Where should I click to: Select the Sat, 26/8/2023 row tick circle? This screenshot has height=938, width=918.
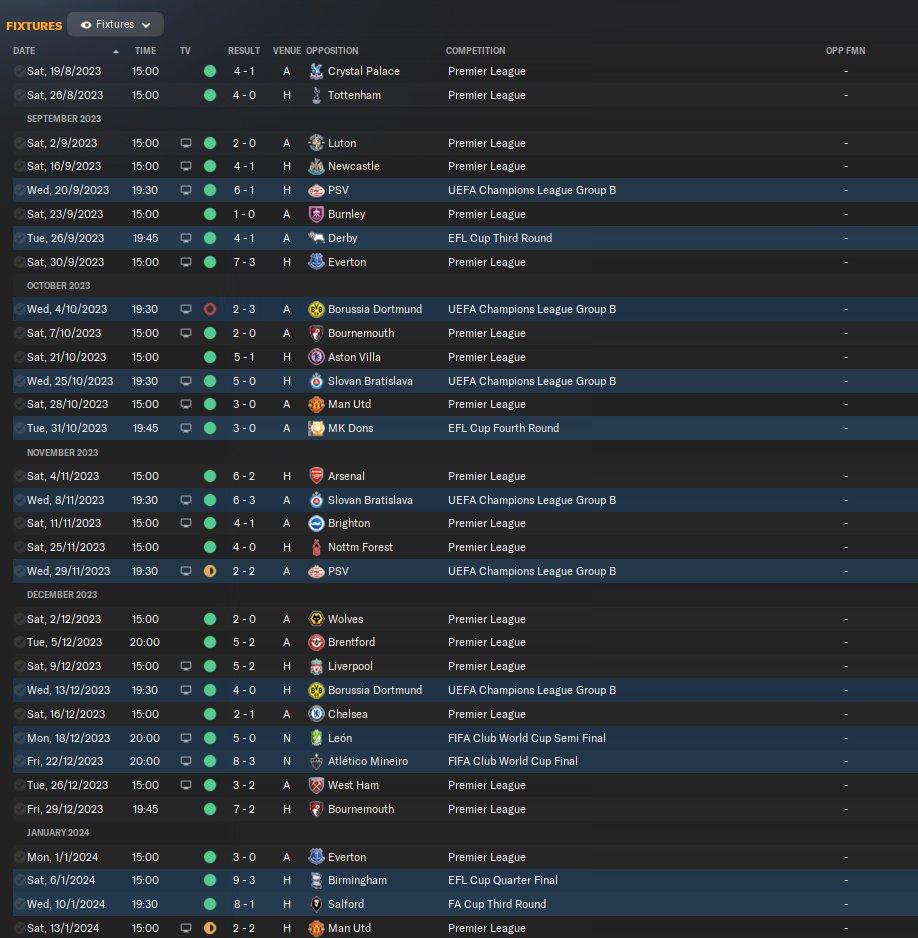tap(20, 95)
